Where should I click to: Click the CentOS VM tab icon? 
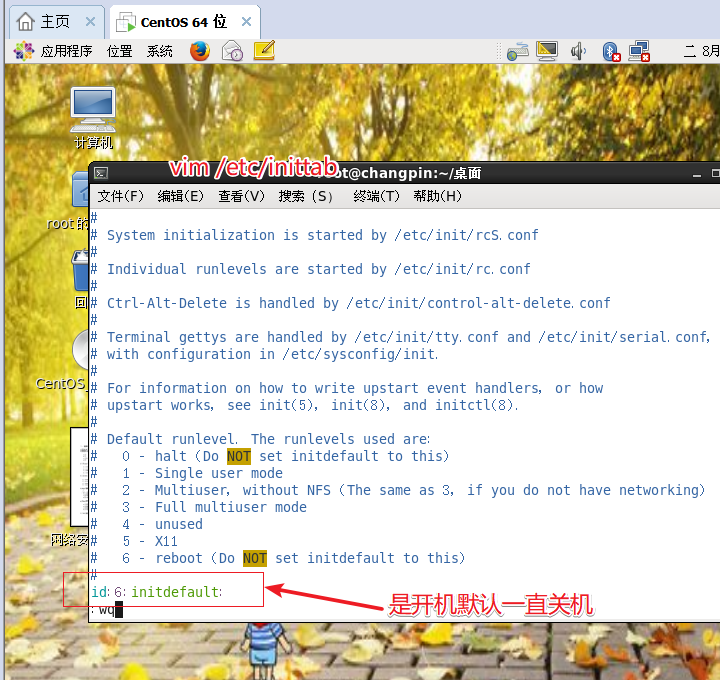click(126, 22)
